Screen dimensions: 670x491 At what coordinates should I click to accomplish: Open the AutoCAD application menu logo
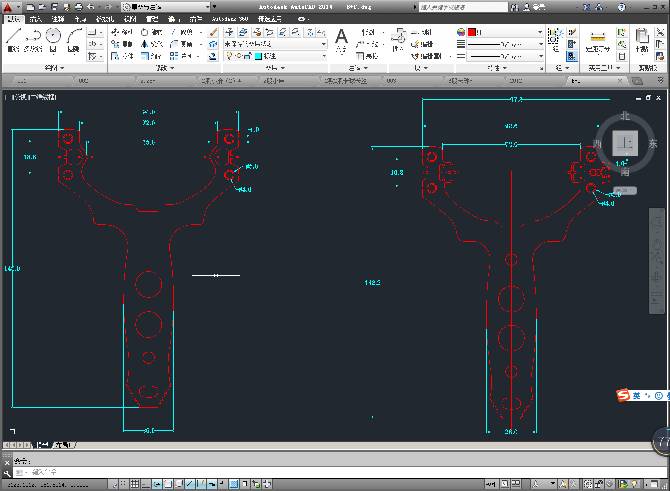[8, 7]
